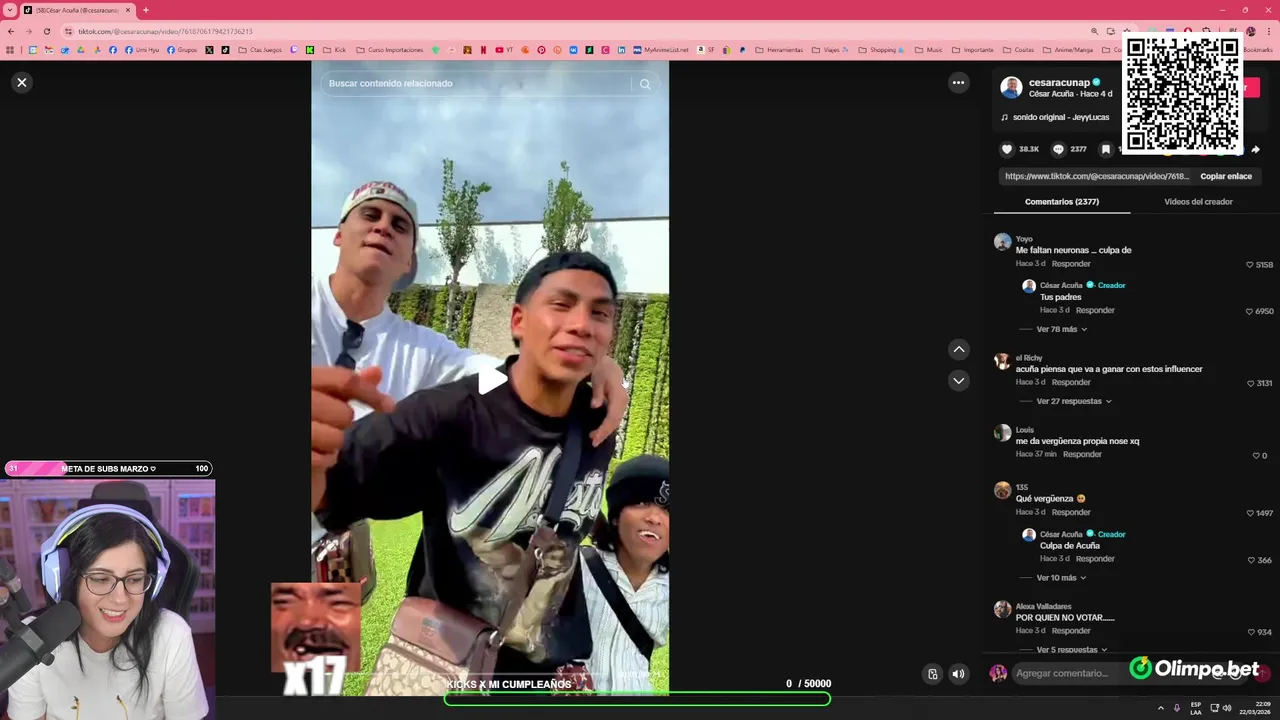Screen dimensions: 1280x720
Task: Open 'sonido original - JeyyLucas' sound link
Action: coord(1061,117)
